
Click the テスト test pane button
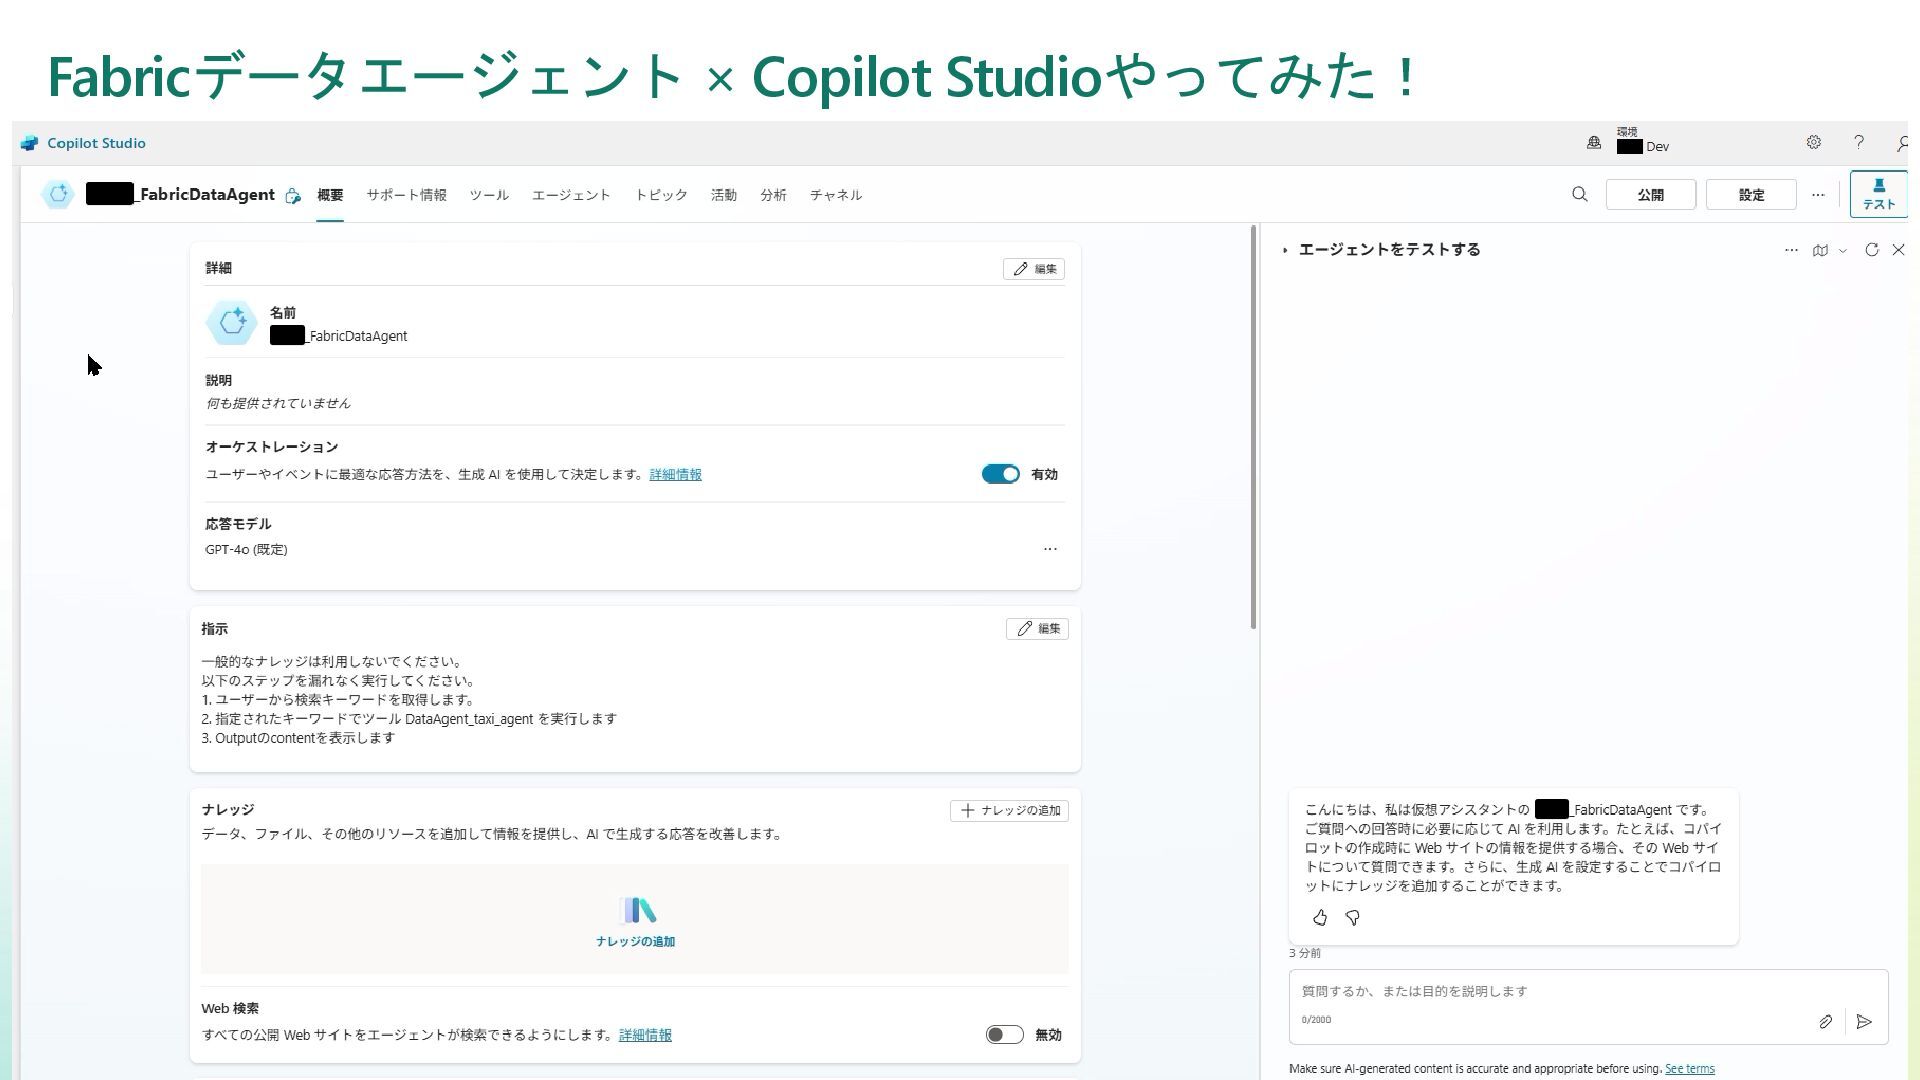(x=1878, y=194)
